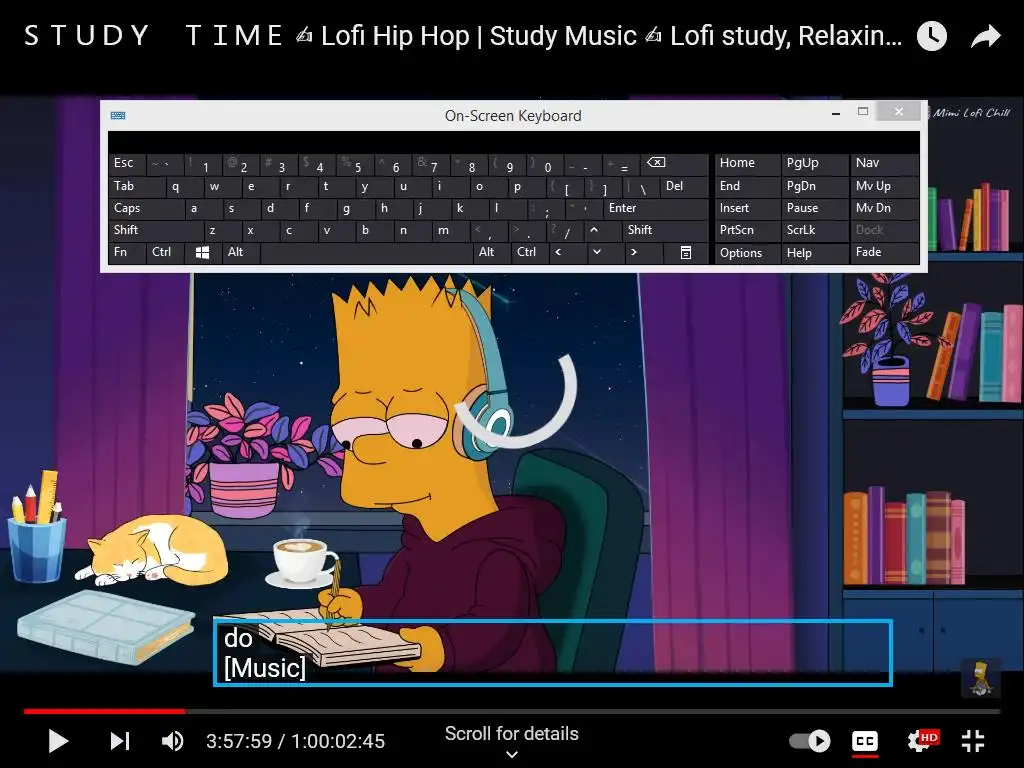The height and width of the screenshot is (768, 1024).
Task: Click the Tab key
Action: point(136,187)
